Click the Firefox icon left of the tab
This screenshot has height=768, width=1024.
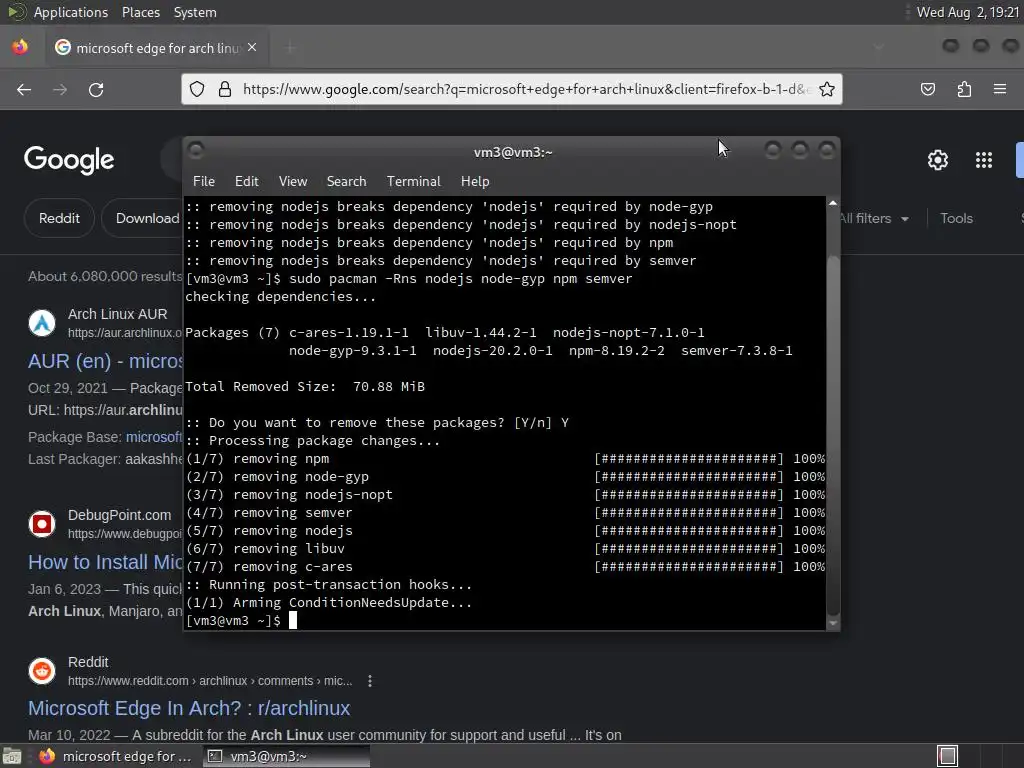(x=20, y=48)
